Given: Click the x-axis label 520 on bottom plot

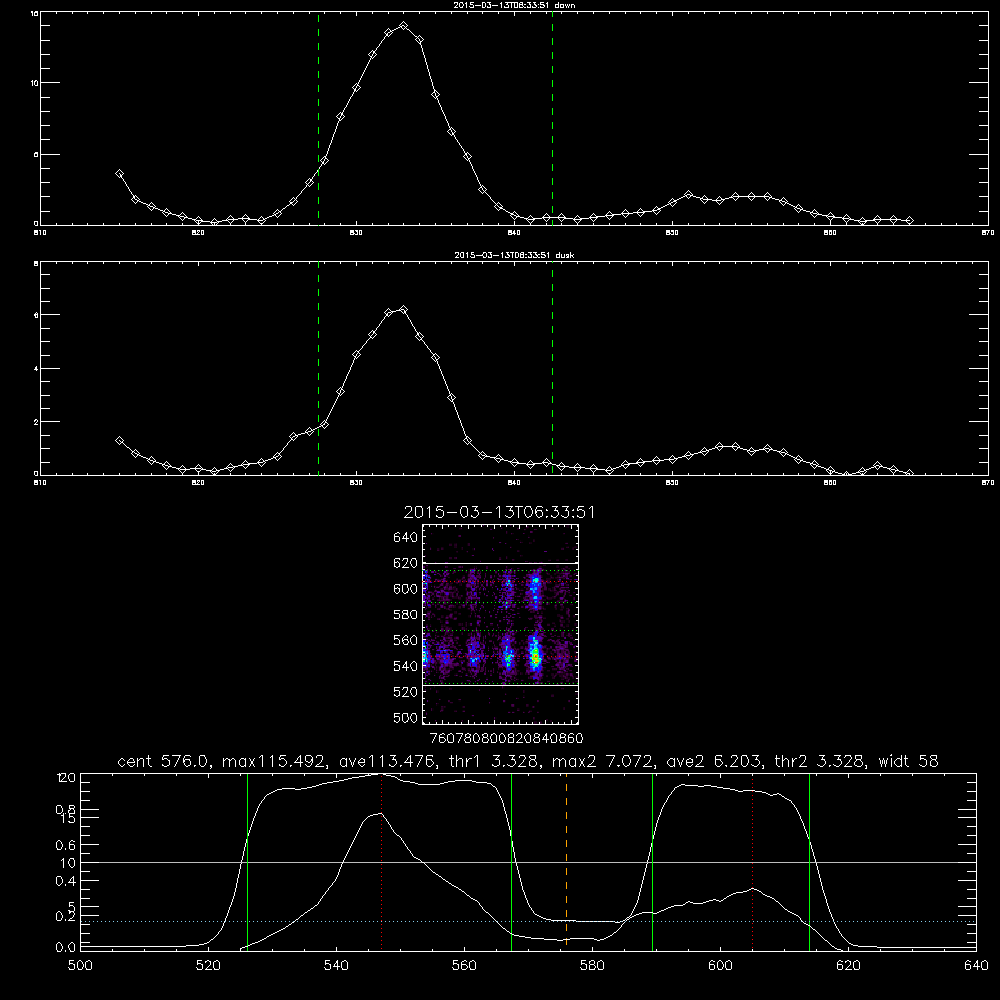Looking at the screenshot, I should pyautogui.click(x=208, y=966).
